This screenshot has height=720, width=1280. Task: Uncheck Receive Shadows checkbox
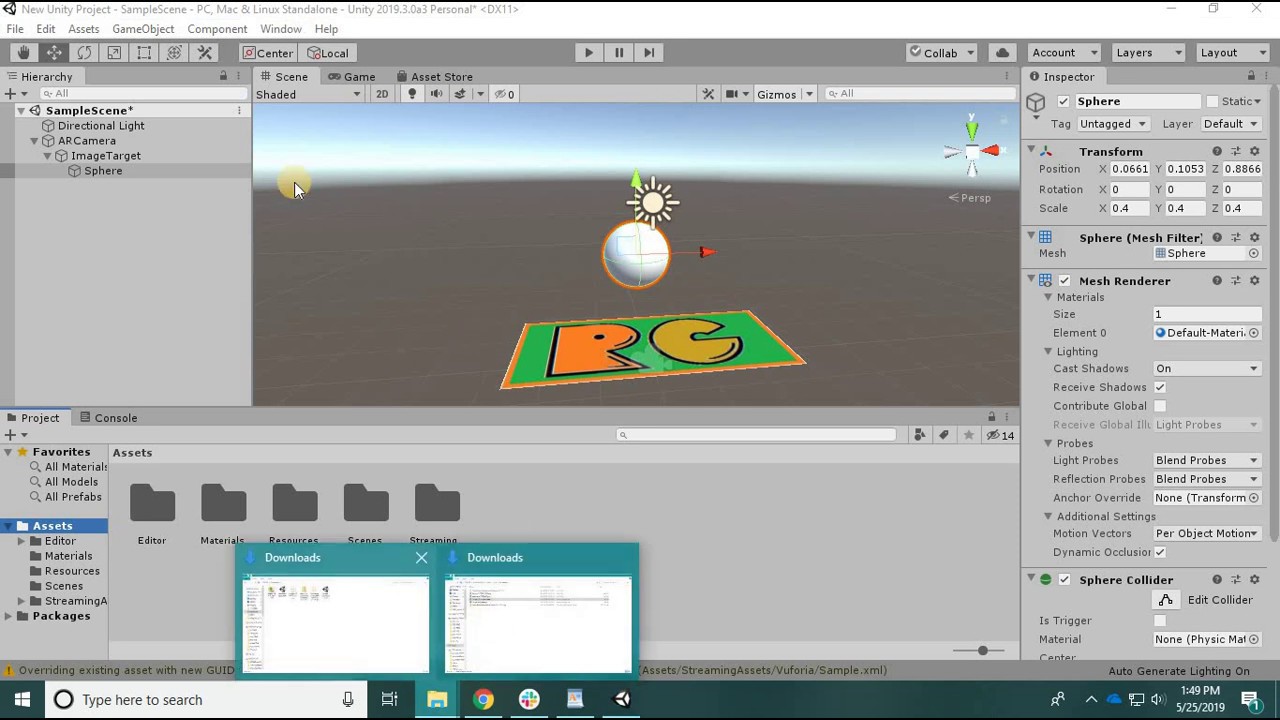pyautogui.click(x=1160, y=387)
